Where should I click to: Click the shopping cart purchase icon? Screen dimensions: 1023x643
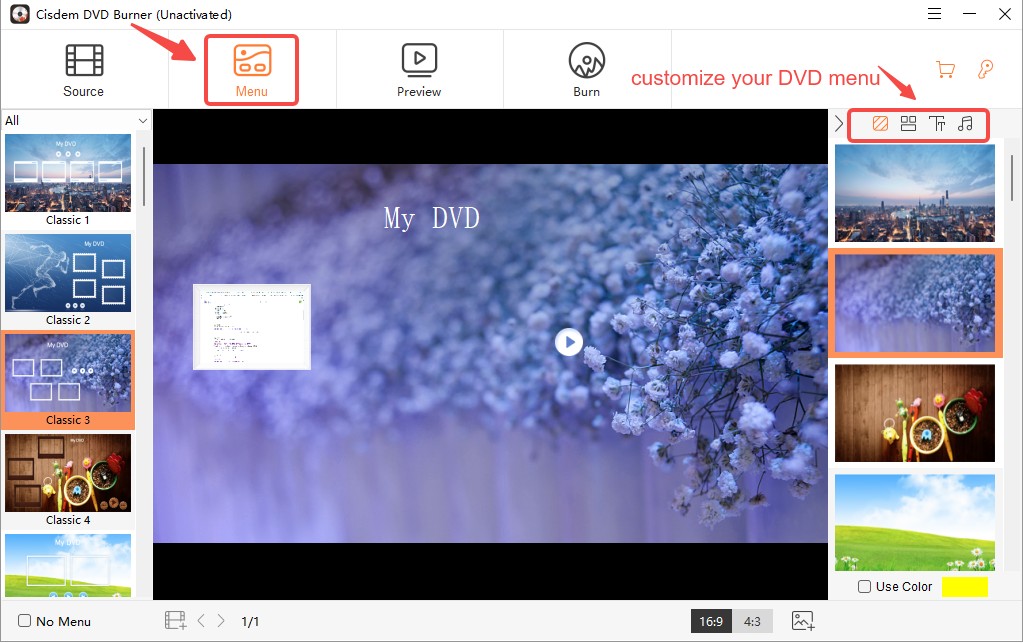click(x=944, y=69)
